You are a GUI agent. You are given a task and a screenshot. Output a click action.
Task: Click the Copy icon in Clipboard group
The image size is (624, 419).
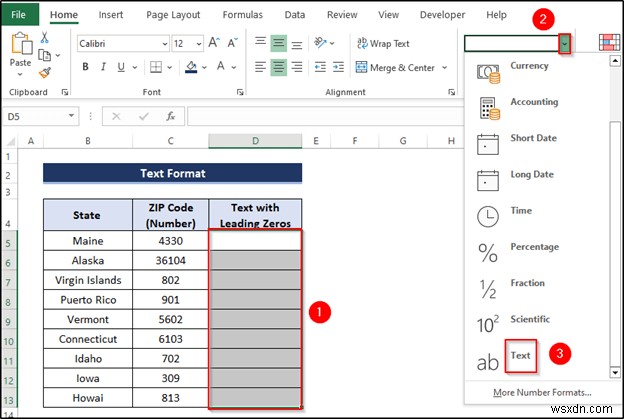[x=44, y=55]
